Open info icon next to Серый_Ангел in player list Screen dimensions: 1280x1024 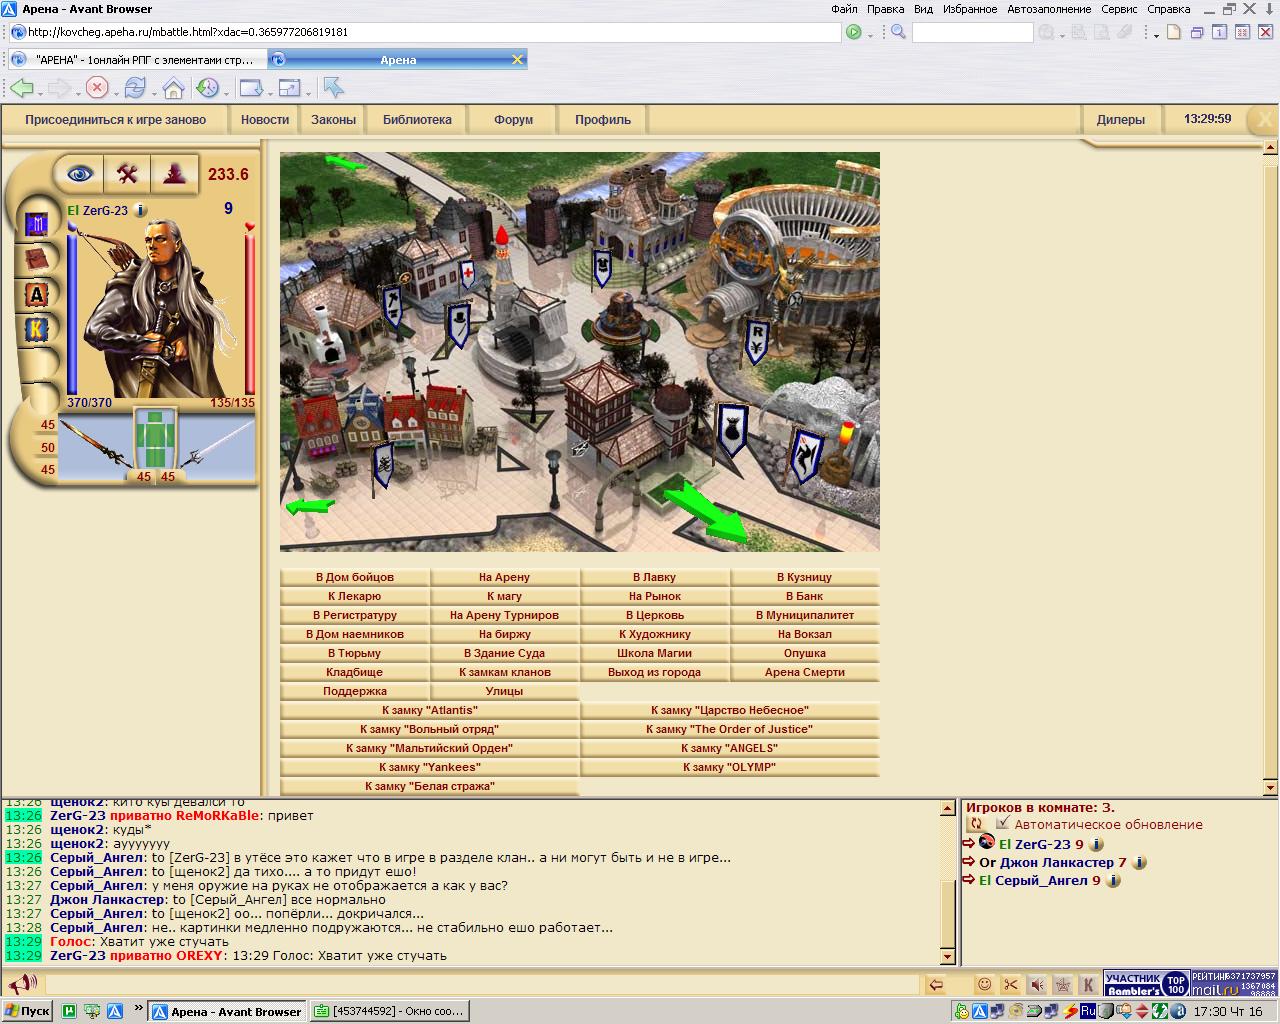1113,880
